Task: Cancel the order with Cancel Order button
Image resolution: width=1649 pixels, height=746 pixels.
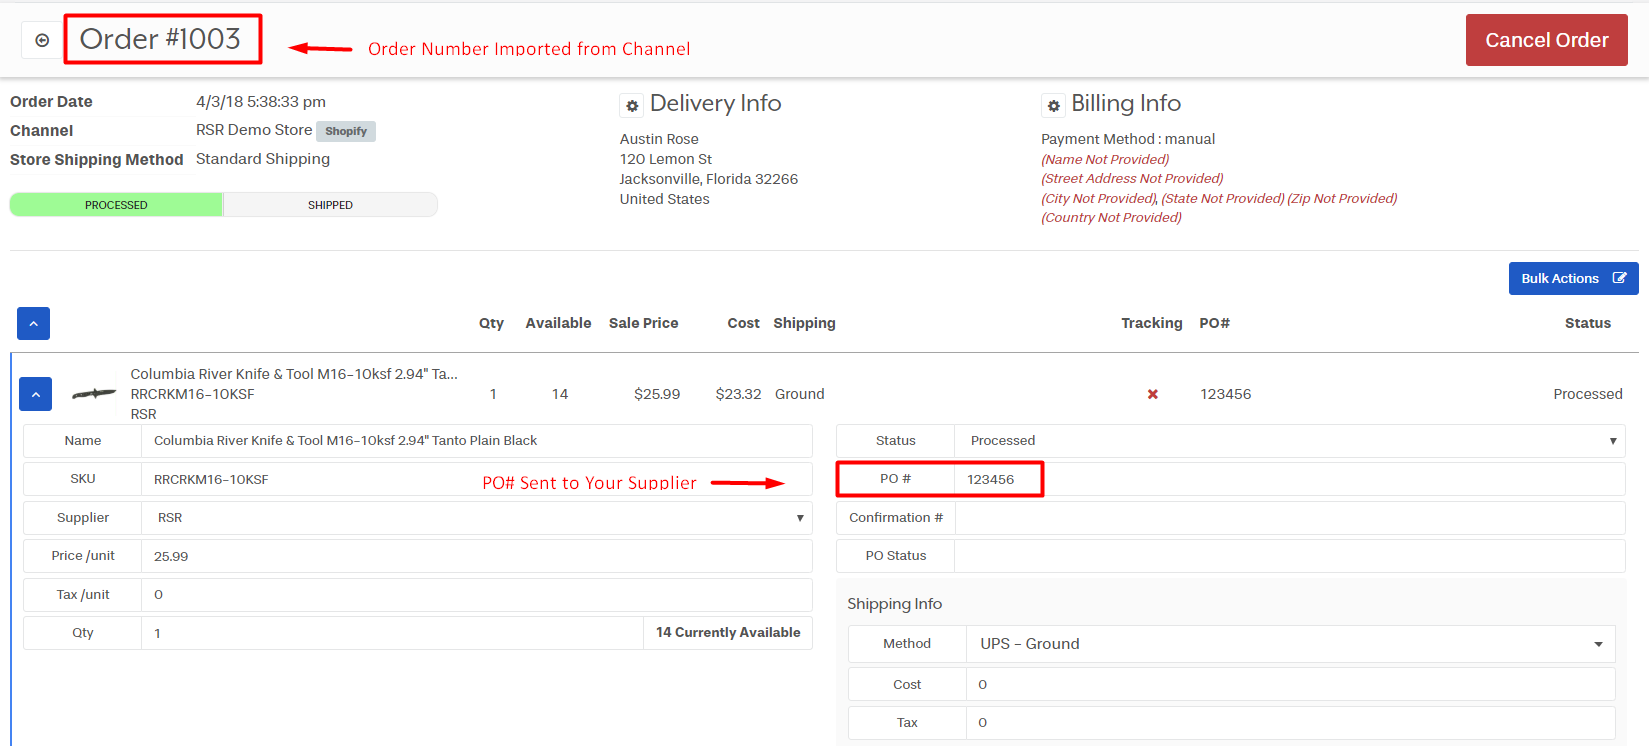Action: click(x=1546, y=40)
